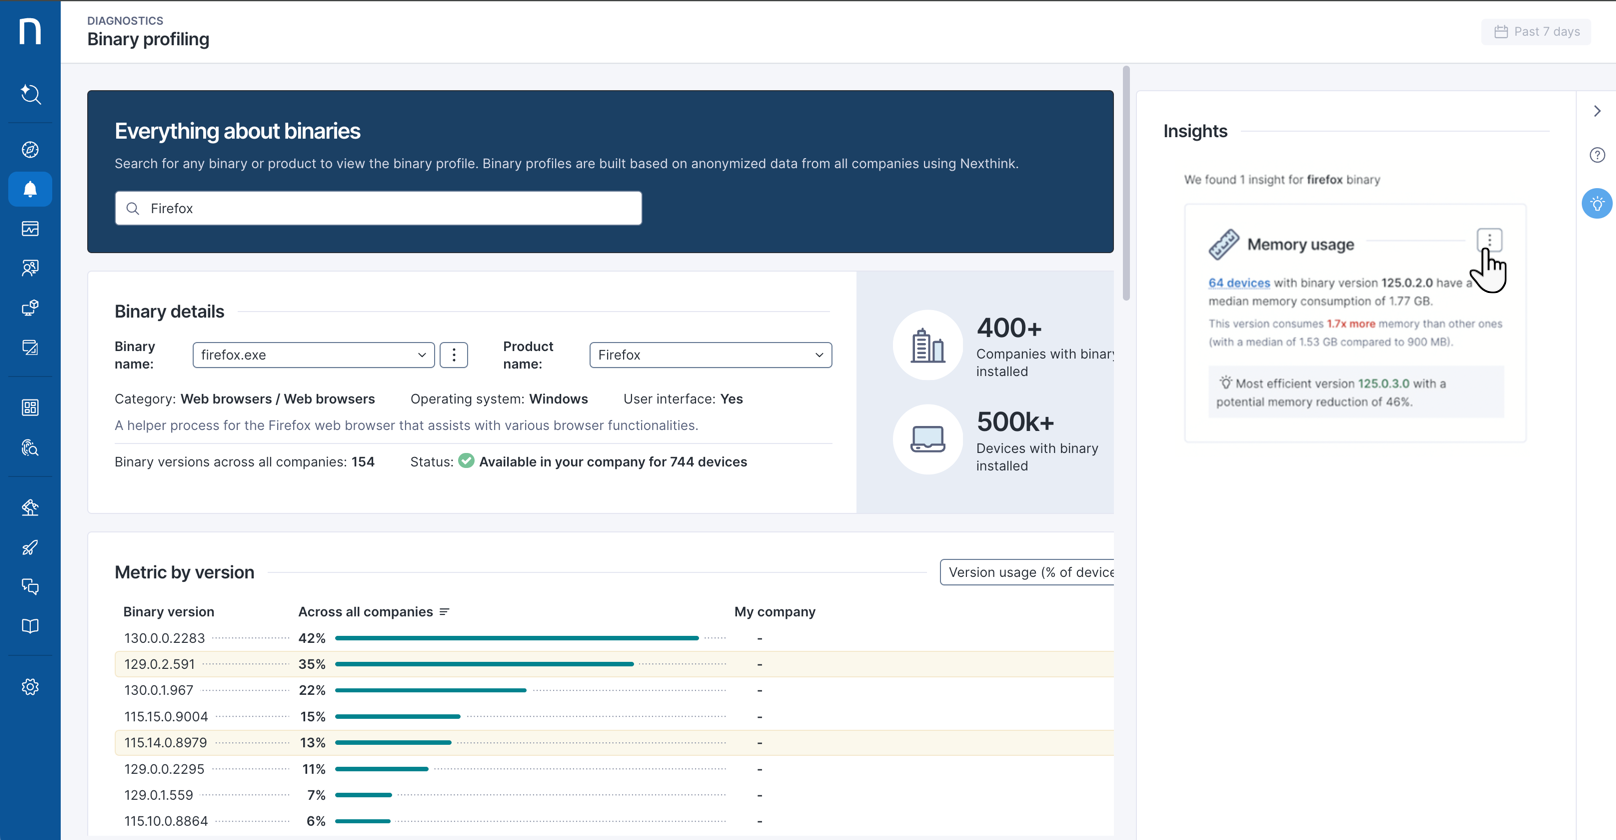Select version row 130.0.0.2283

(x=614, y=638)
